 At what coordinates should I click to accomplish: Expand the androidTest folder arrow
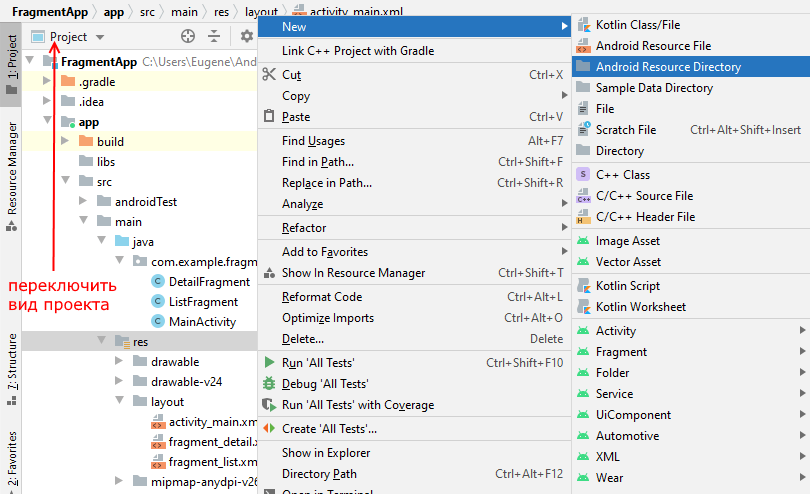click(84, 202)
